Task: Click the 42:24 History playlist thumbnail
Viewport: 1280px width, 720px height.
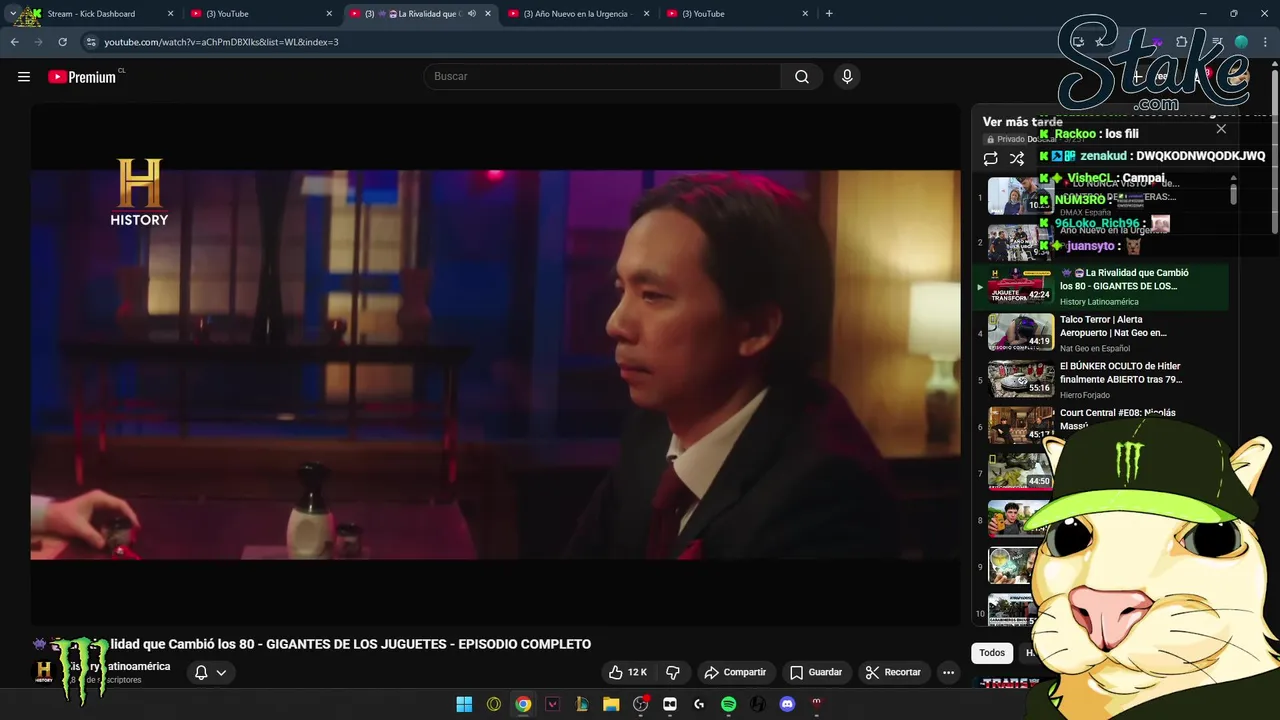Action: coord(1021,286)
